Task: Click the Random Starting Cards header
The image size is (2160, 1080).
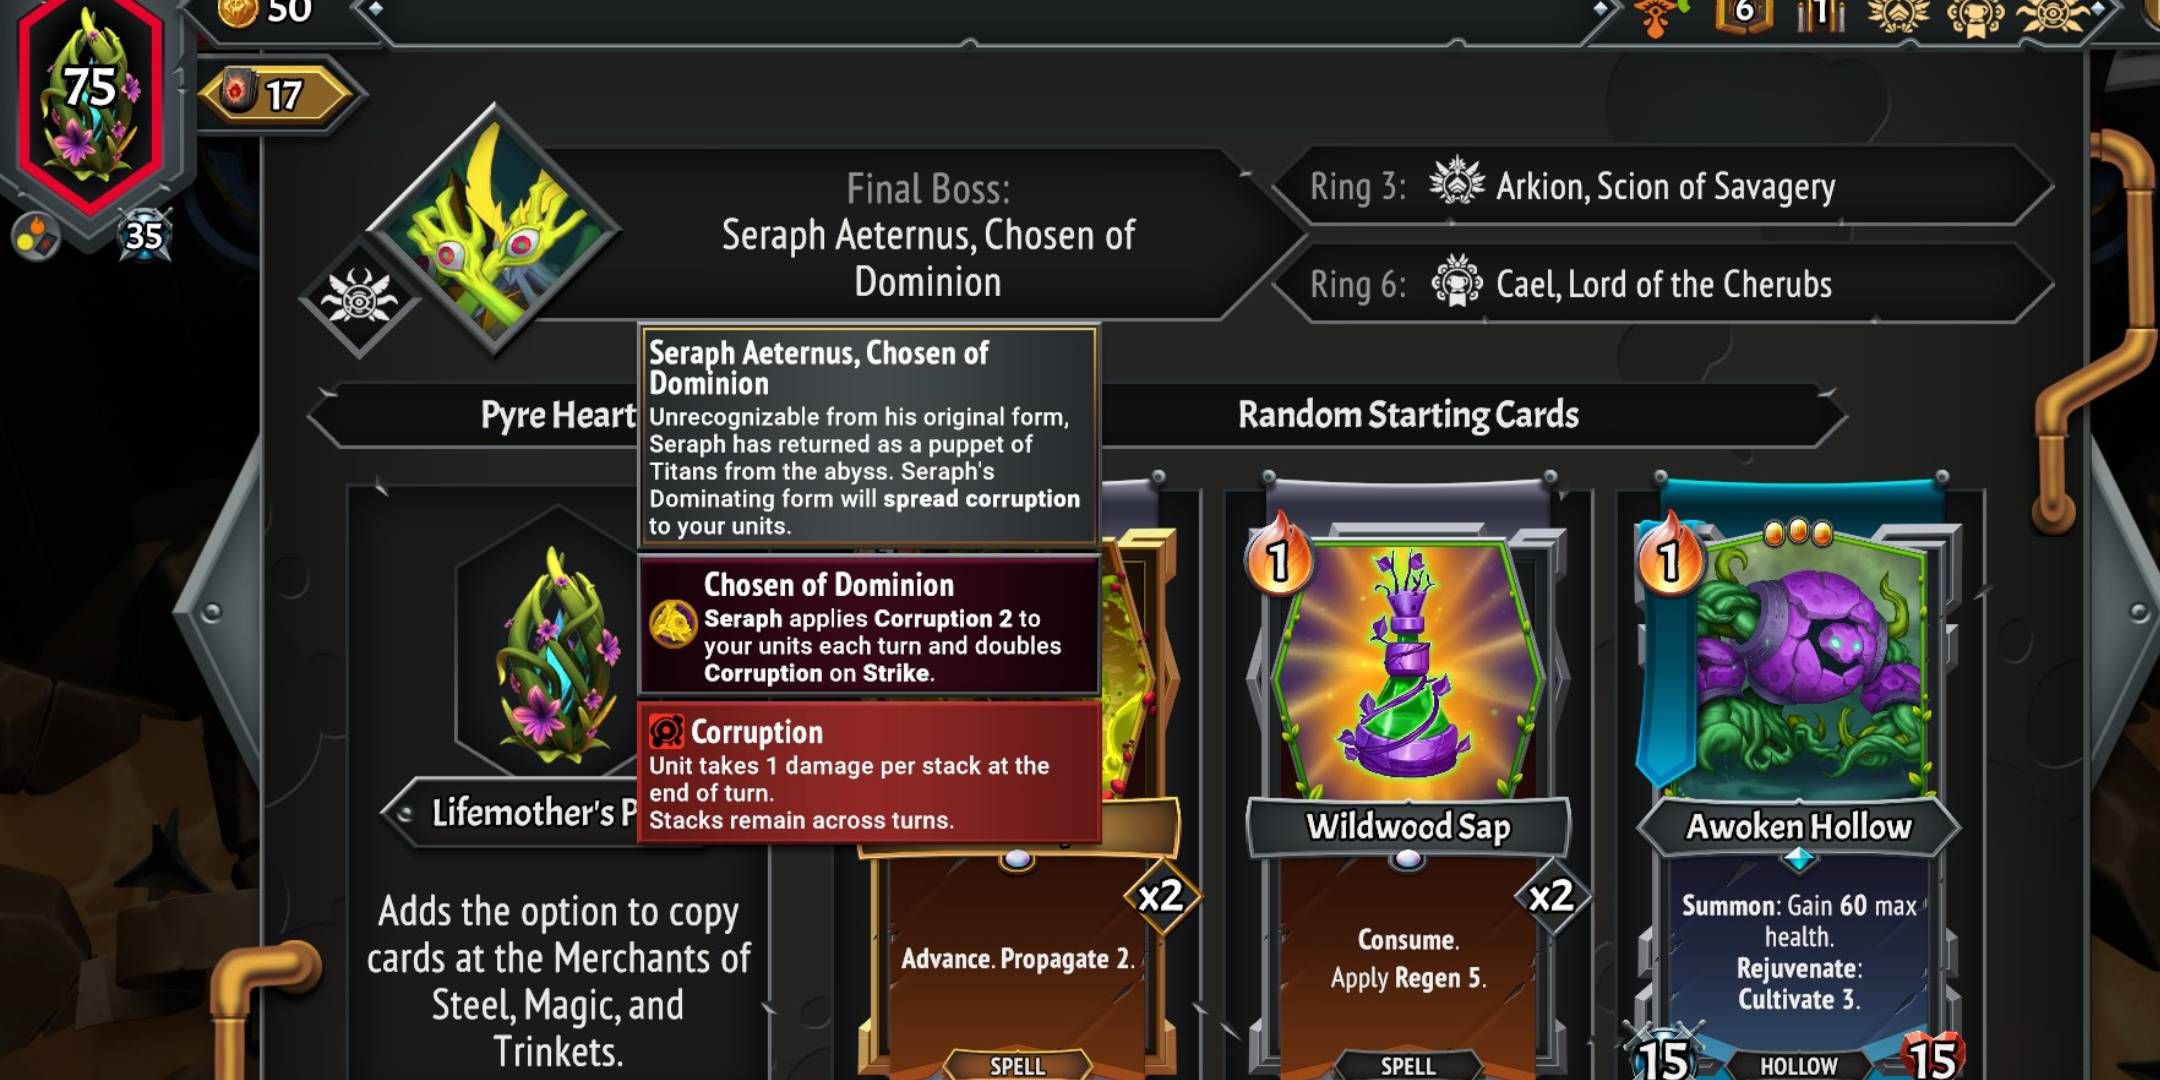Action: (x=1408, y=414)
